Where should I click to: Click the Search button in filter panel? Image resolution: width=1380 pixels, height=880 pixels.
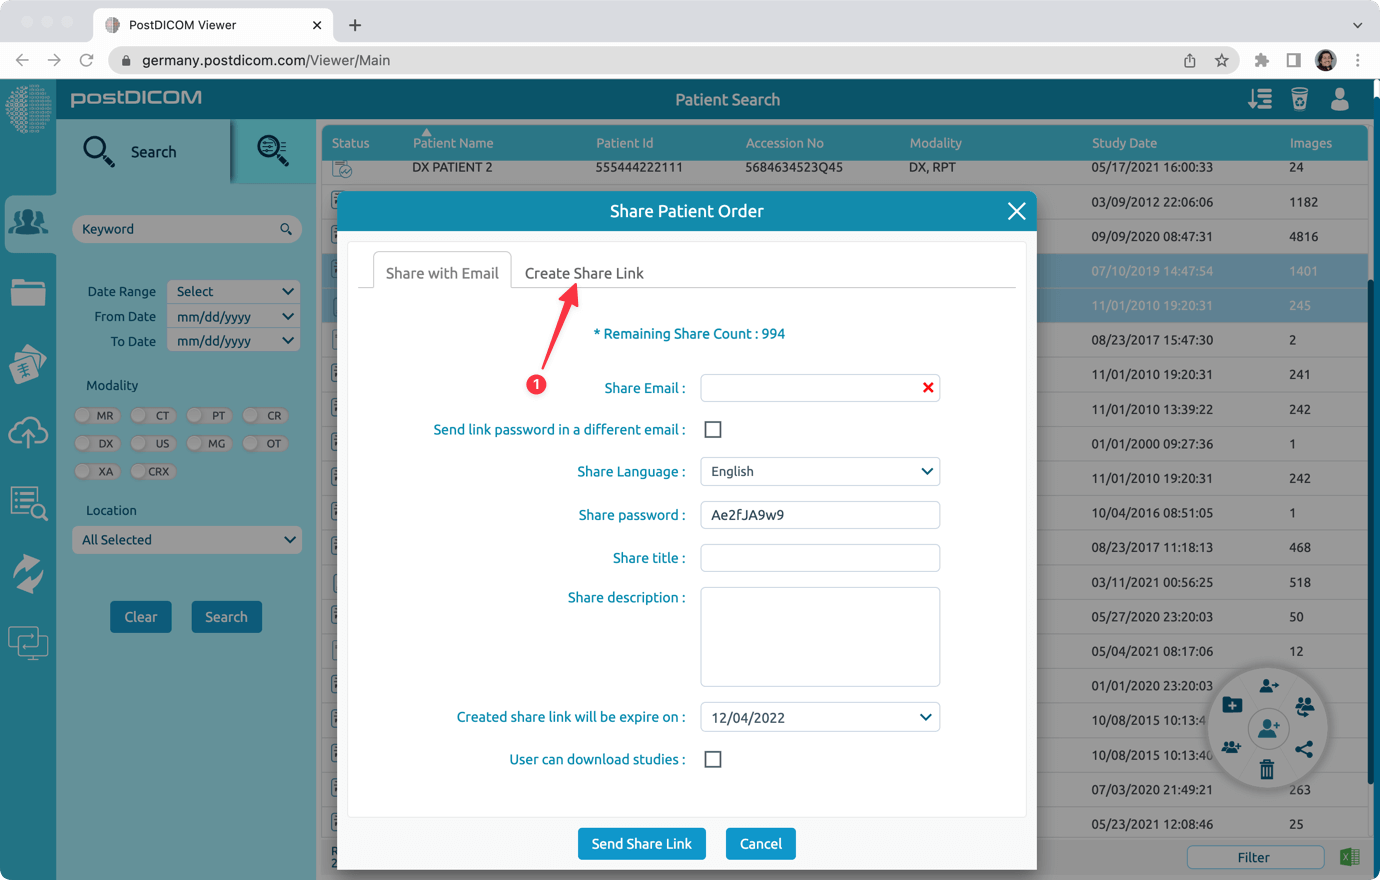pos(226,617)
